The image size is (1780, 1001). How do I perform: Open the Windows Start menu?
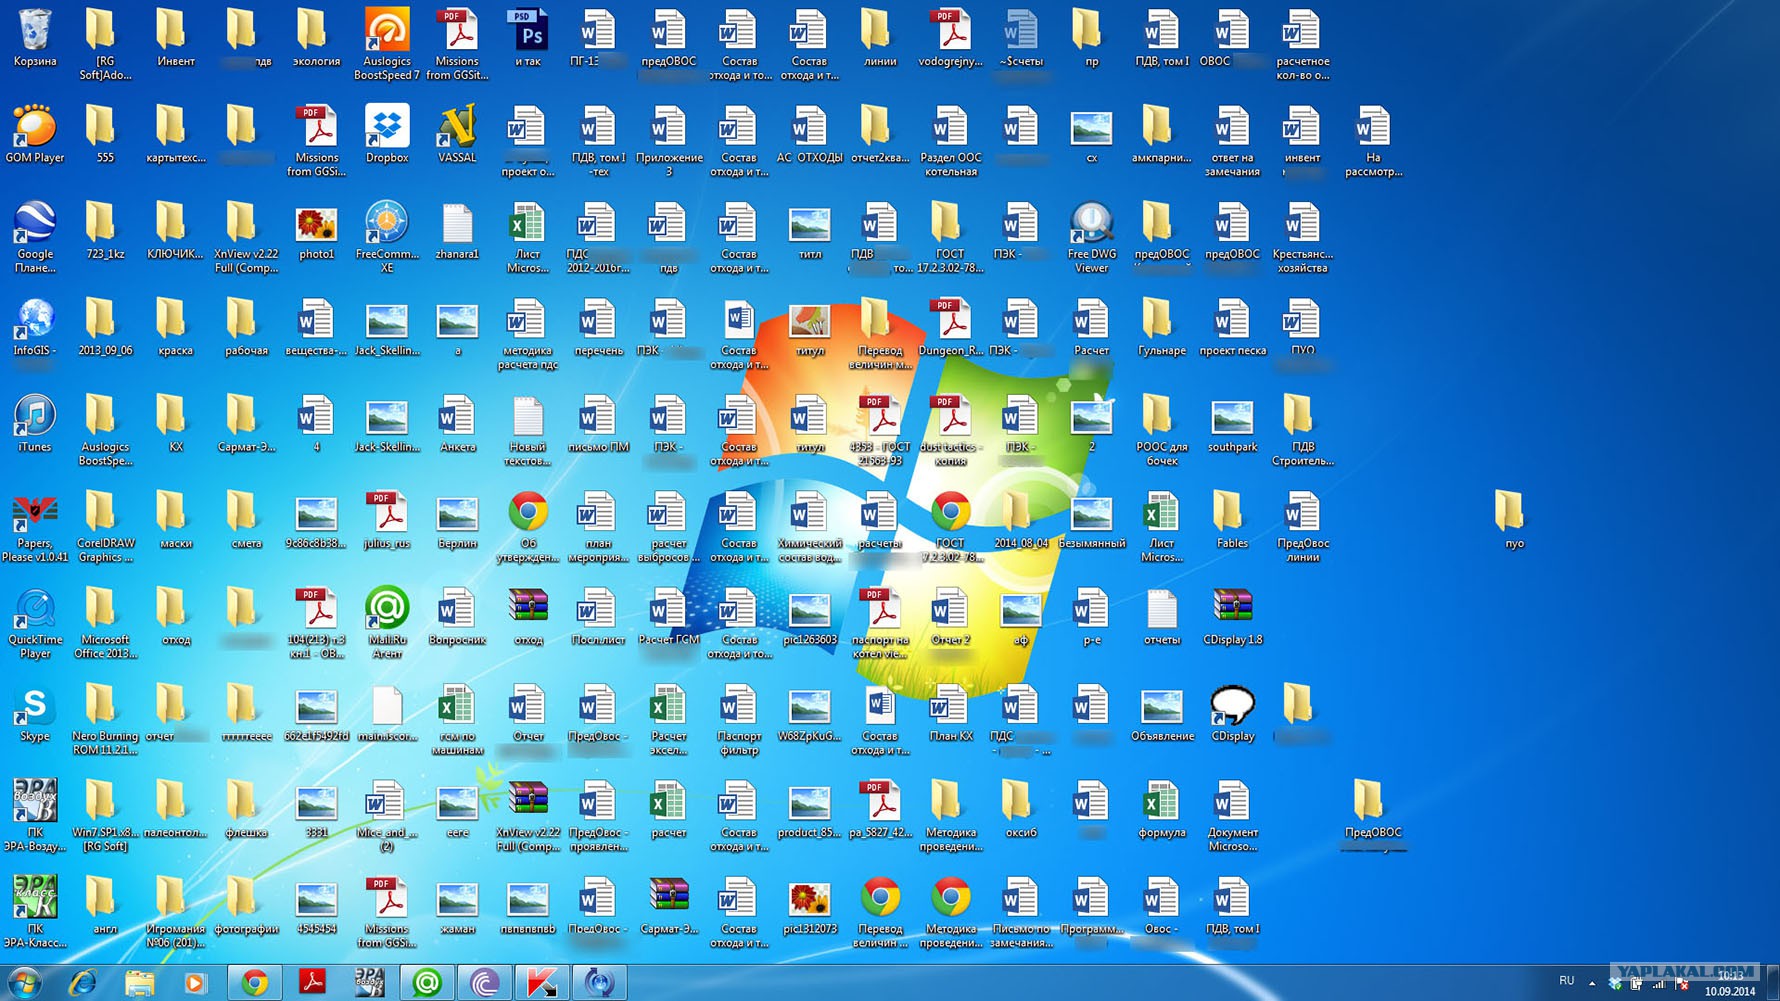25,983
